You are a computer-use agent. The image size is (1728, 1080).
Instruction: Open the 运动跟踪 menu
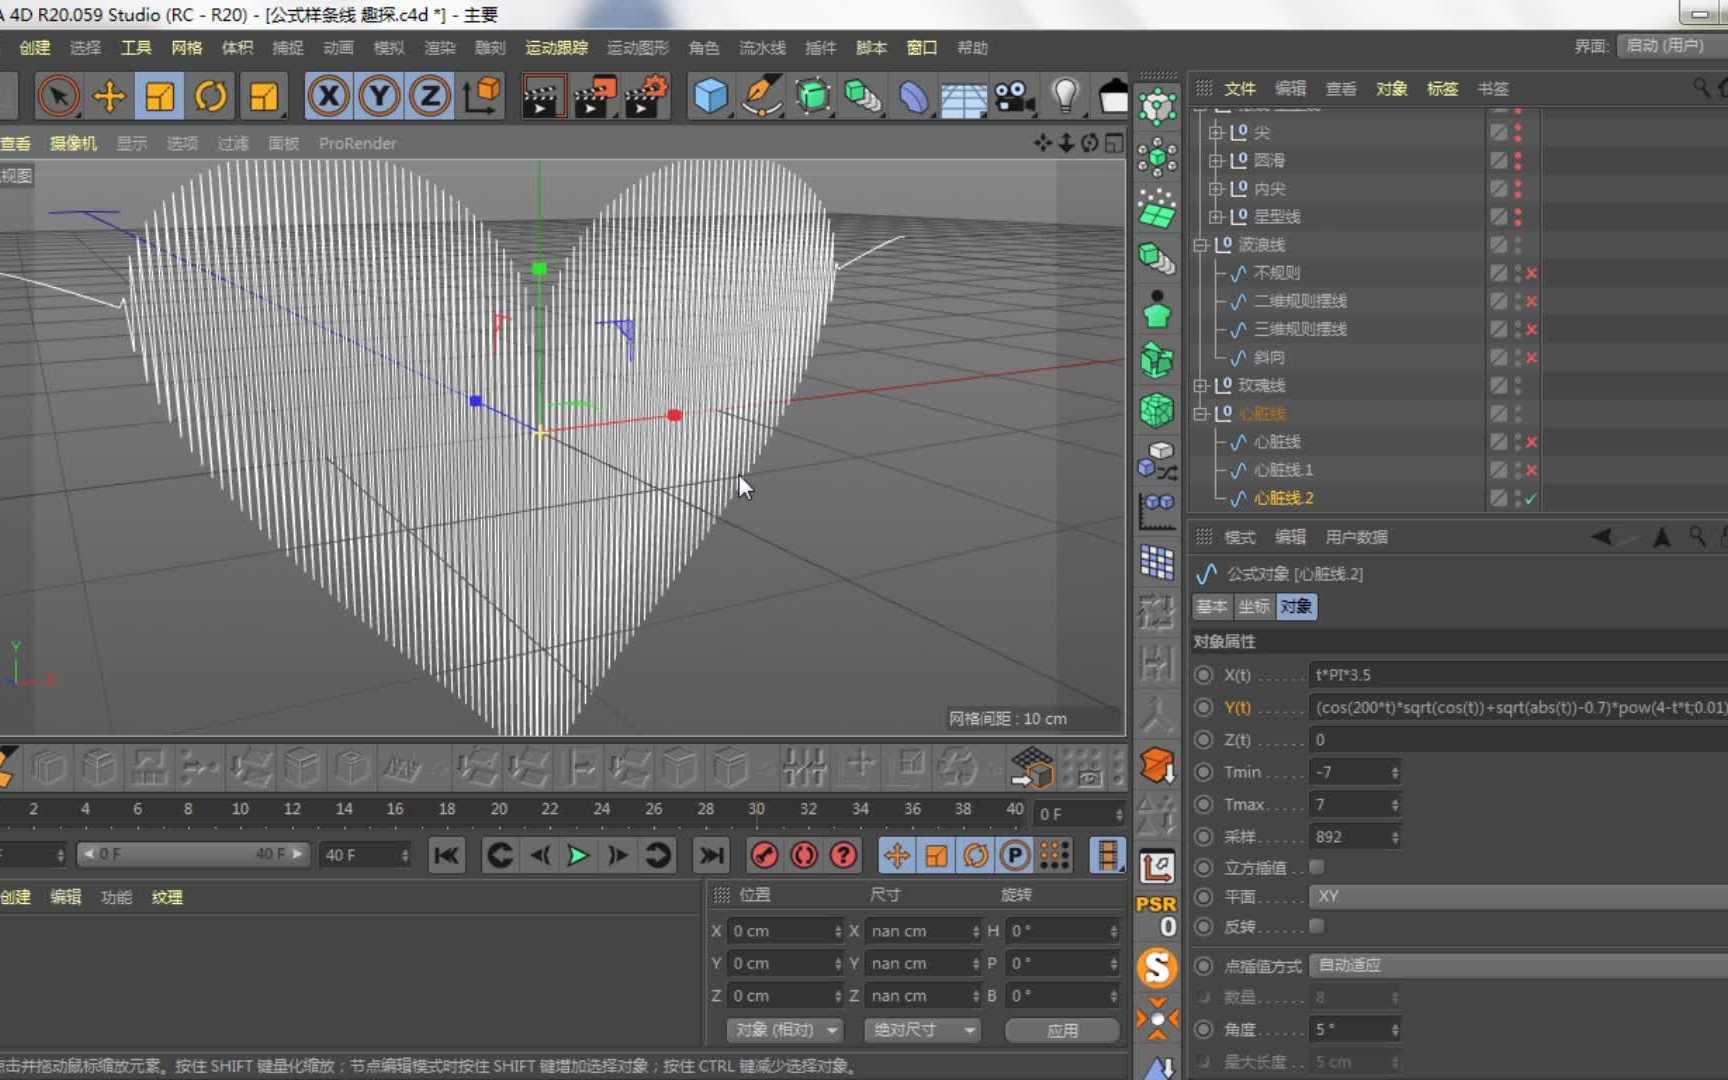(x=556, y=48)
